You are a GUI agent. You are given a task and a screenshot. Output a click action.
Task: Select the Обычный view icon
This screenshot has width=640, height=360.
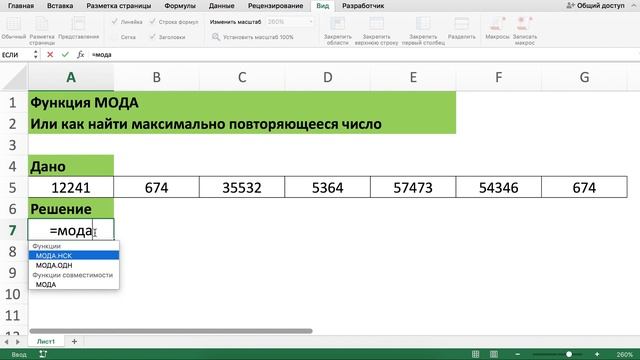click(13, 24)
